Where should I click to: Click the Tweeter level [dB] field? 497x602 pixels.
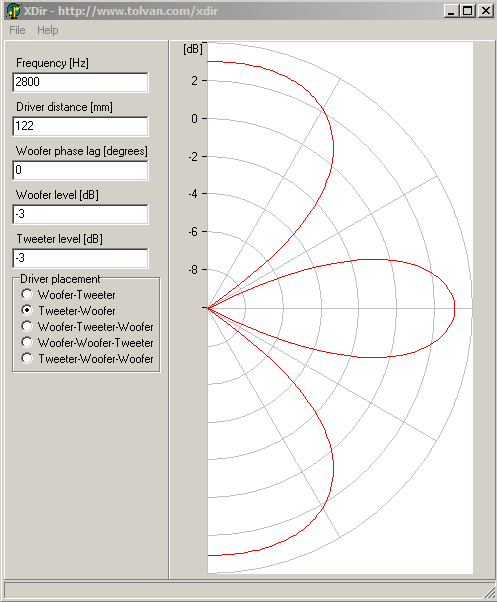[x=80, y=258]
